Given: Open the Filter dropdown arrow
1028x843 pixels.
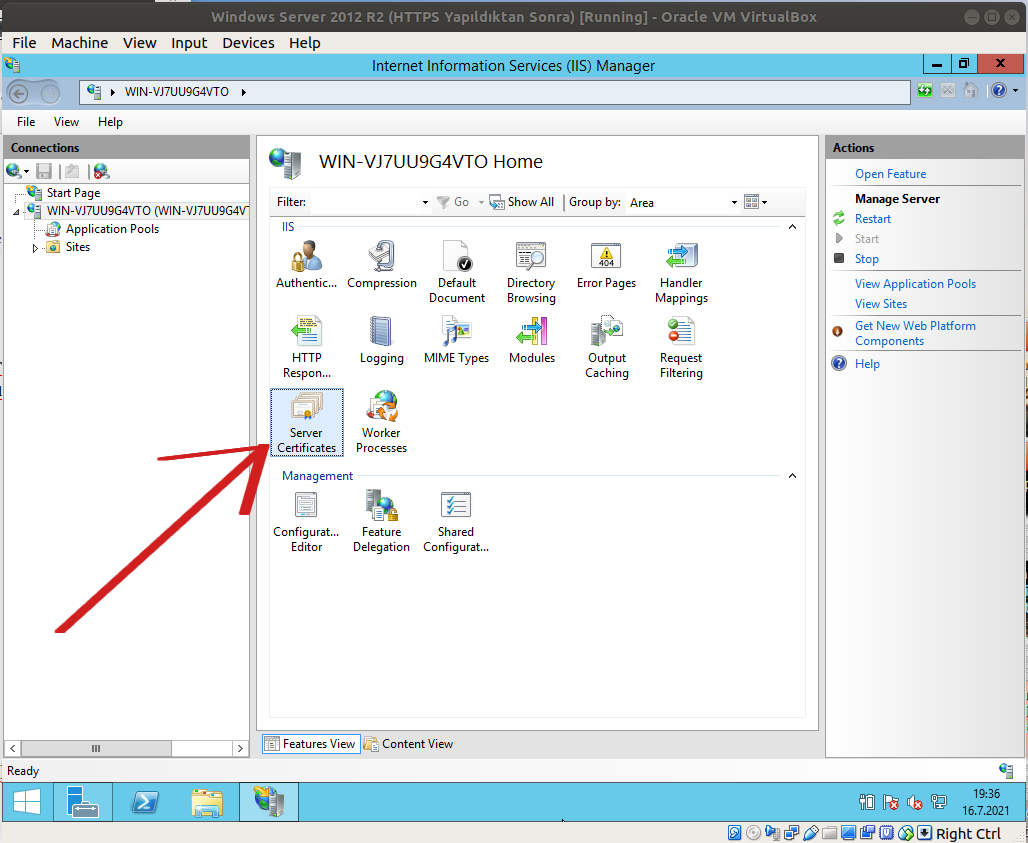Looking at the screenshot, I should coord(425,203).
